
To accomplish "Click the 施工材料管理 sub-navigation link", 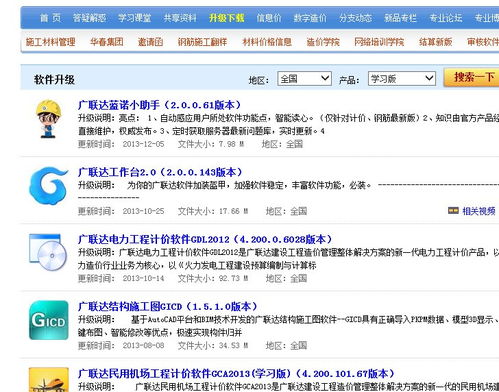I will pos(50,42).
